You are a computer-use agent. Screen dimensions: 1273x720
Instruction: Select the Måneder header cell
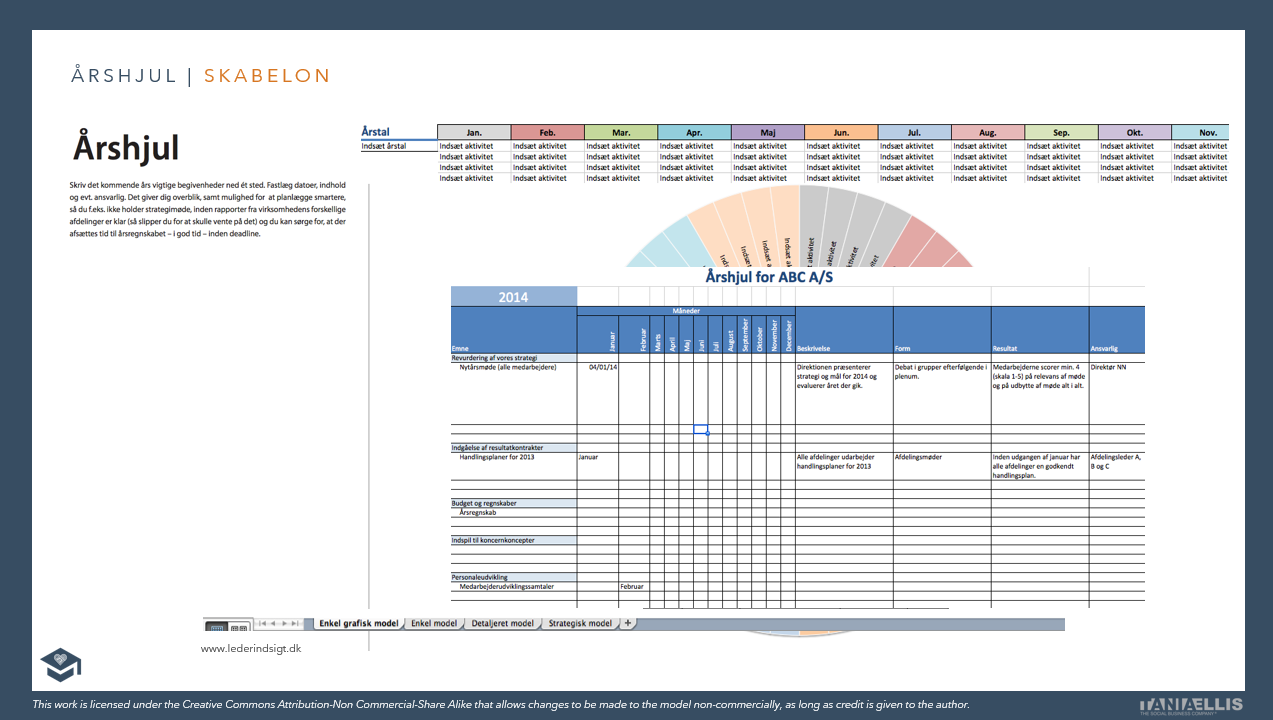685,311
